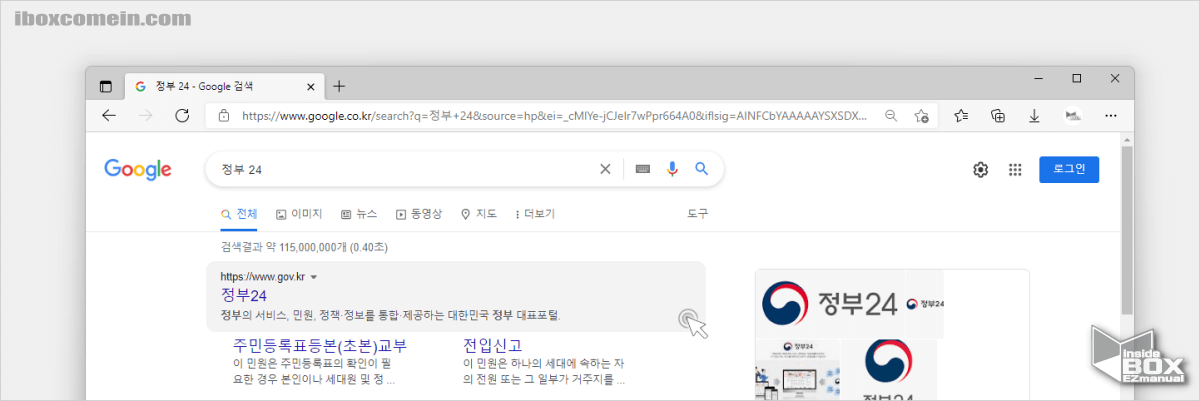Screen dimensions: 1200x401
Task: View site information lock icon
Action: (224, 116)
